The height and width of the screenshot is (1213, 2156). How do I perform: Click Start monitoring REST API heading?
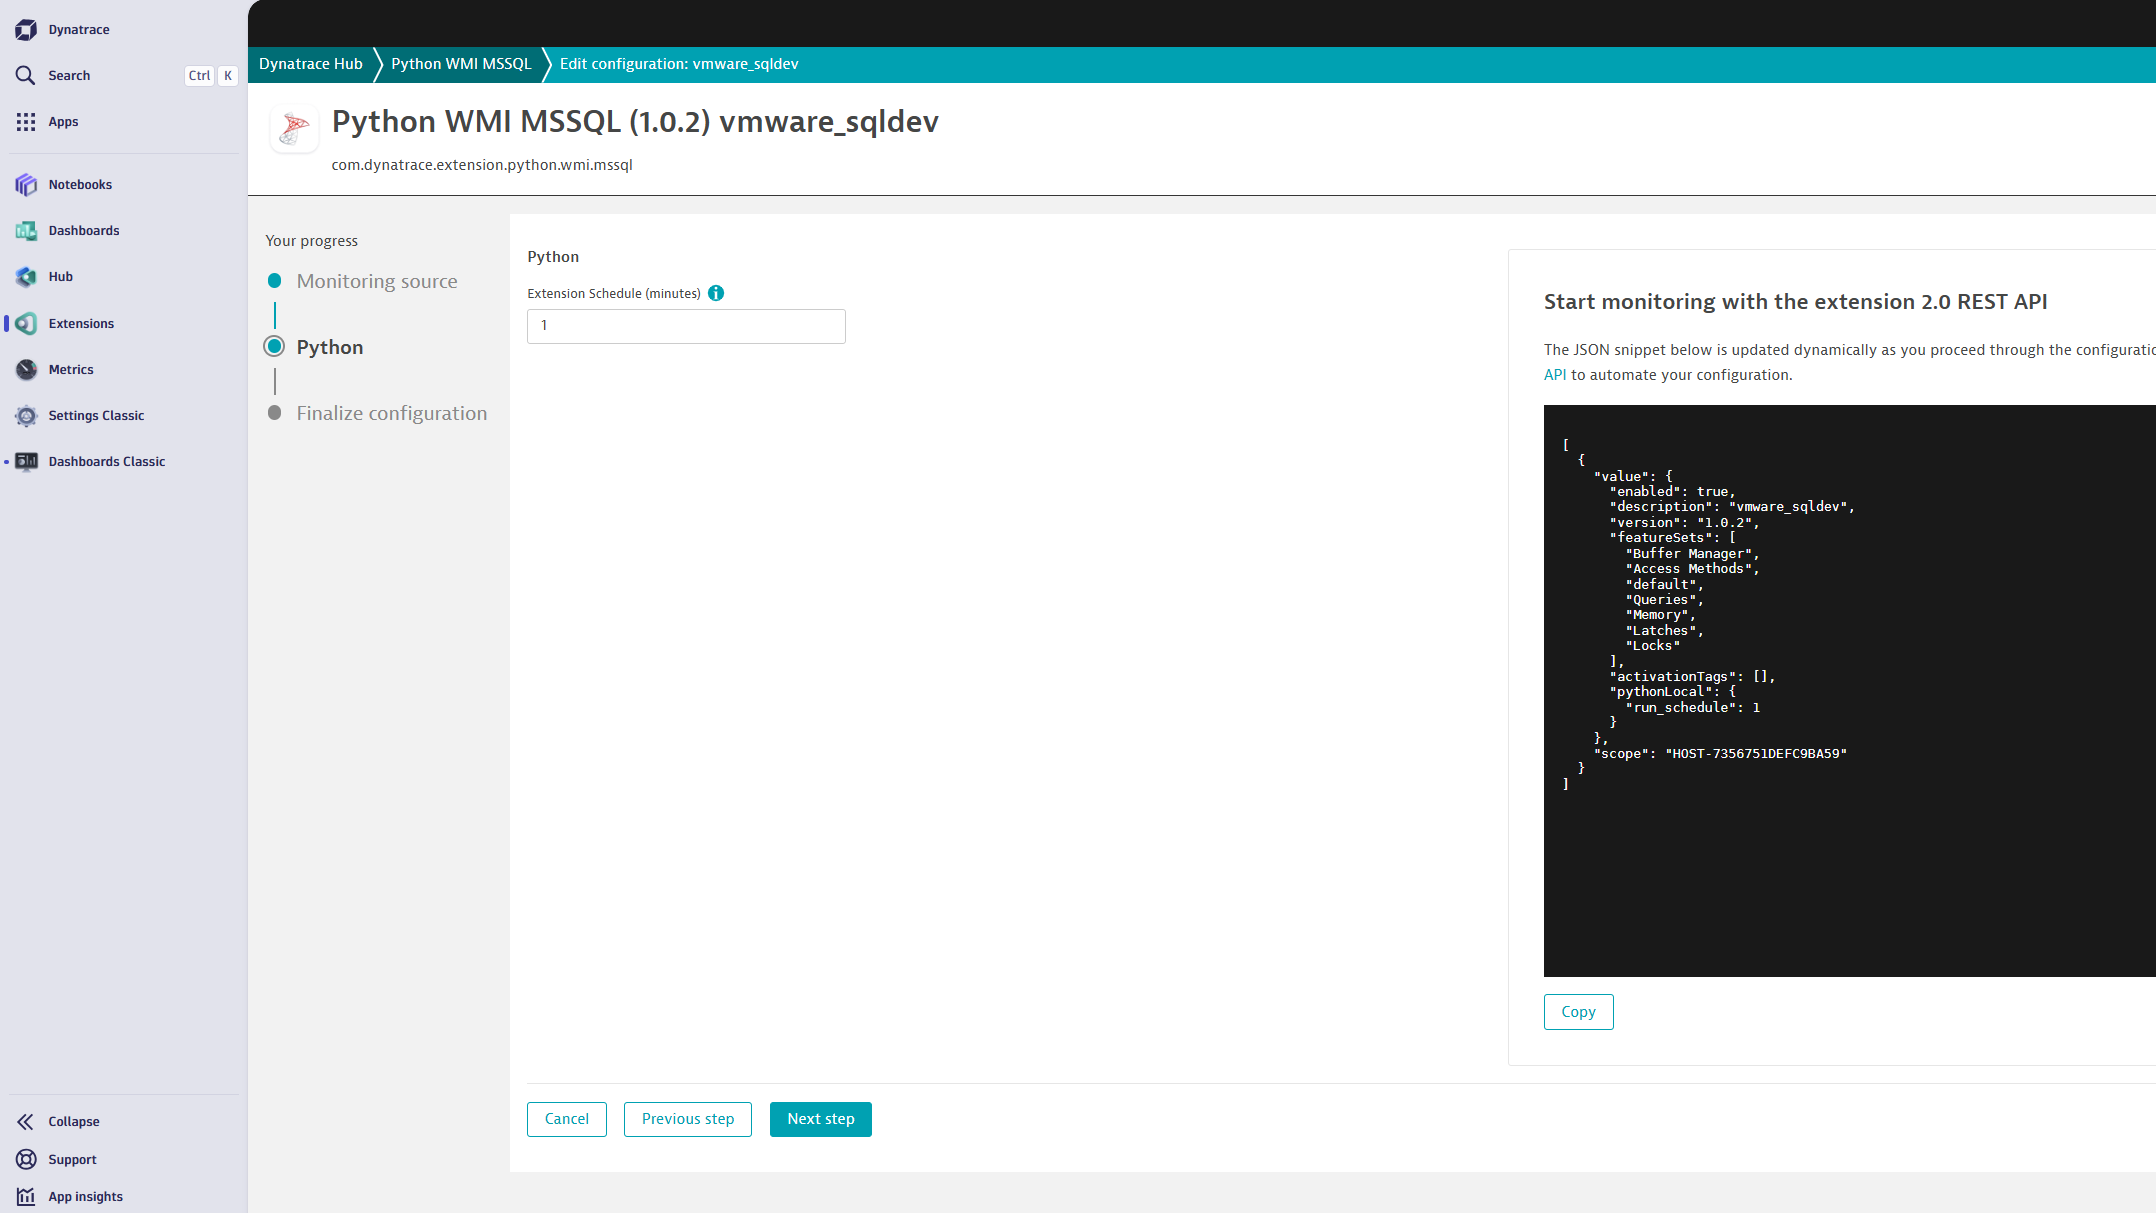click(x=1796, y=302)
